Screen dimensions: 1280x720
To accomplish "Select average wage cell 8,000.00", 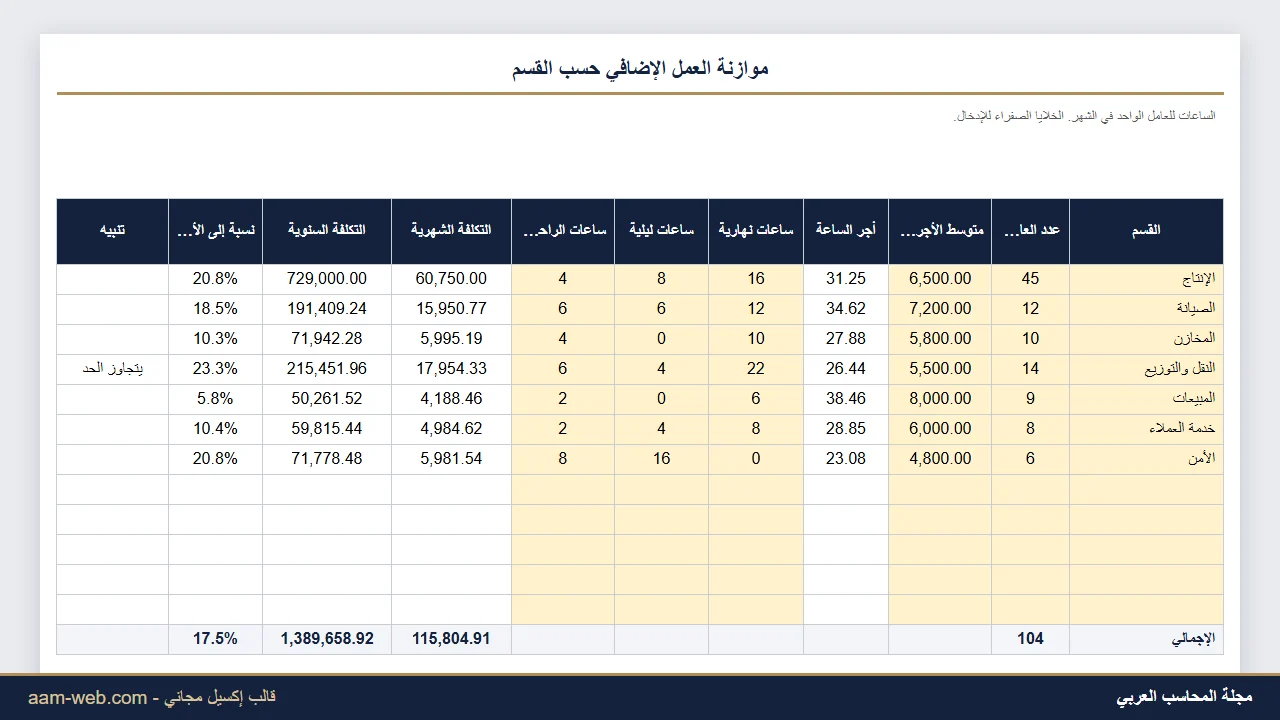I will click(x=940, y=399).
